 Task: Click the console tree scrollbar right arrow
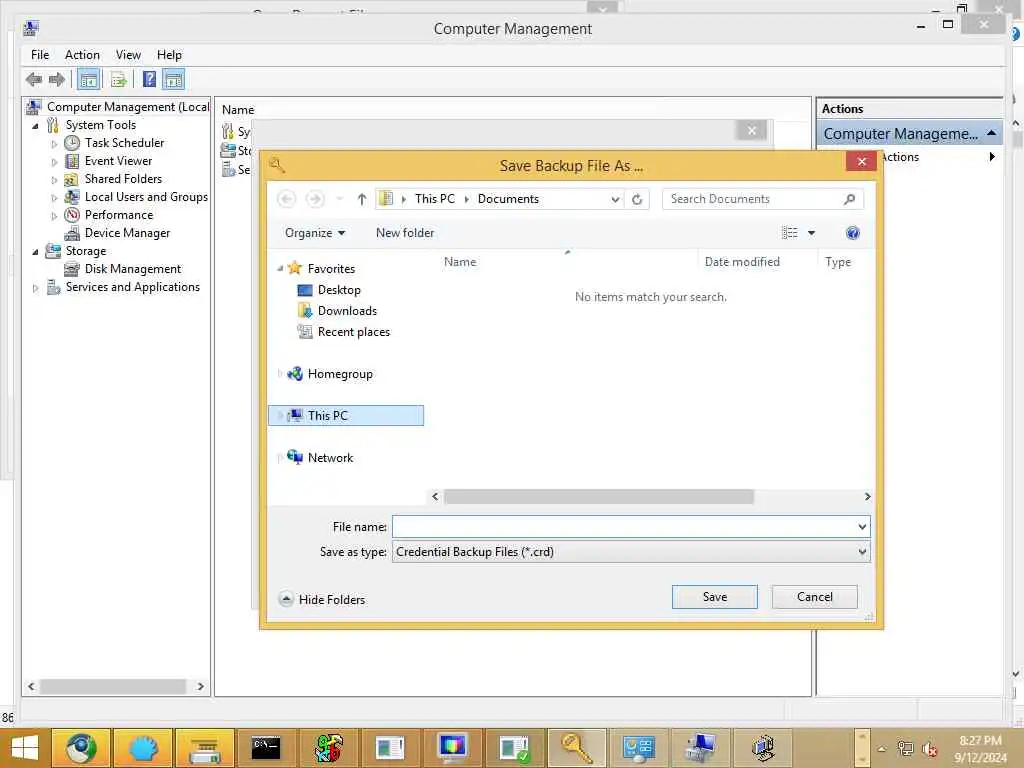pyautogui.click(x=200, y=686)
